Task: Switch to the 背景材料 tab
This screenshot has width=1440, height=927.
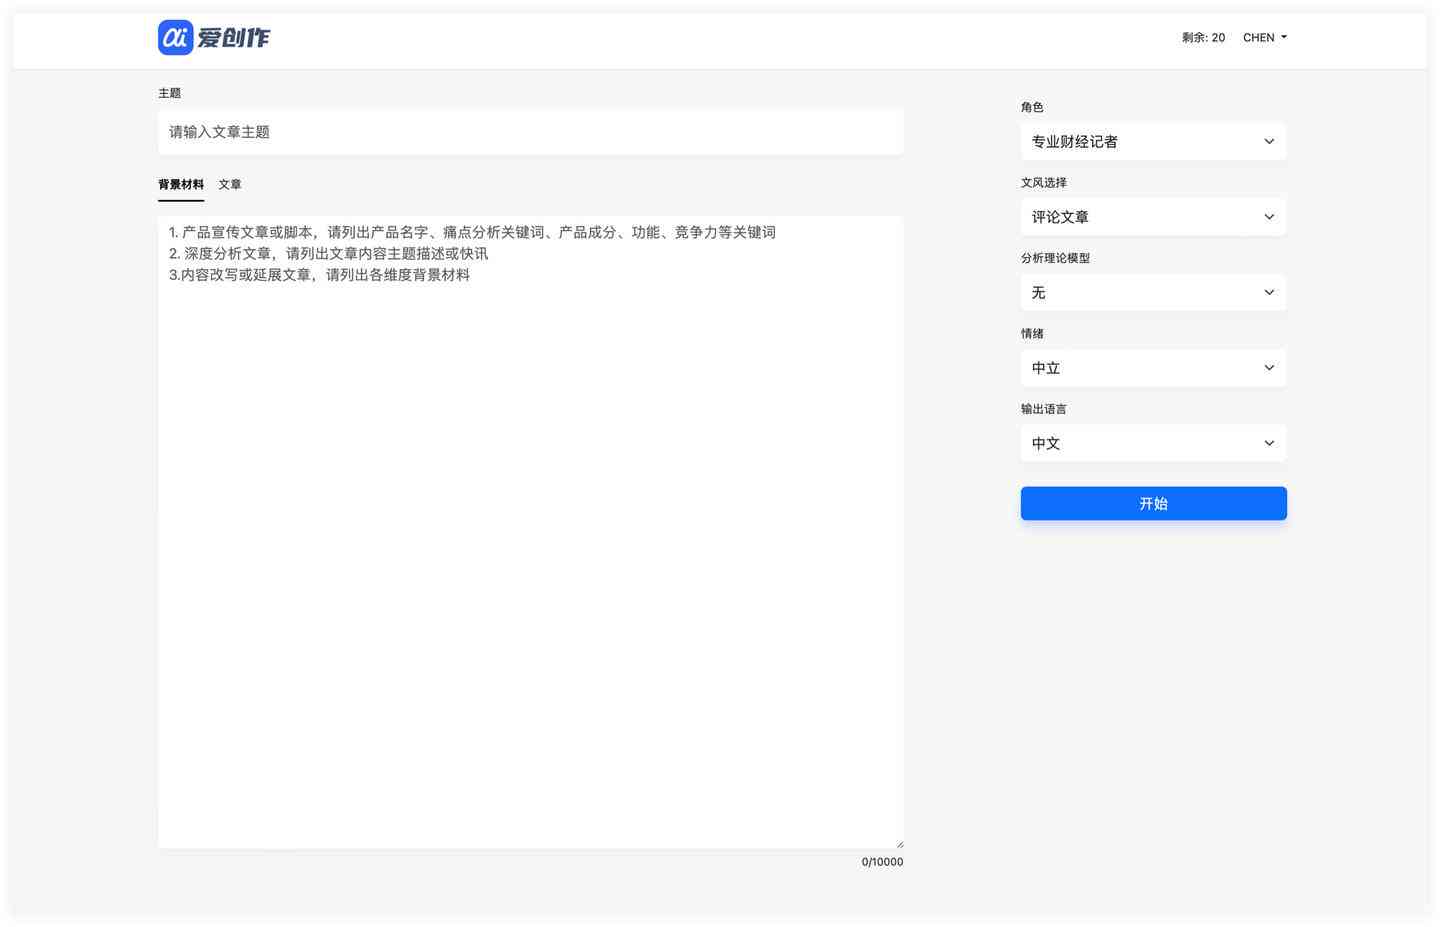Action: 181,185
